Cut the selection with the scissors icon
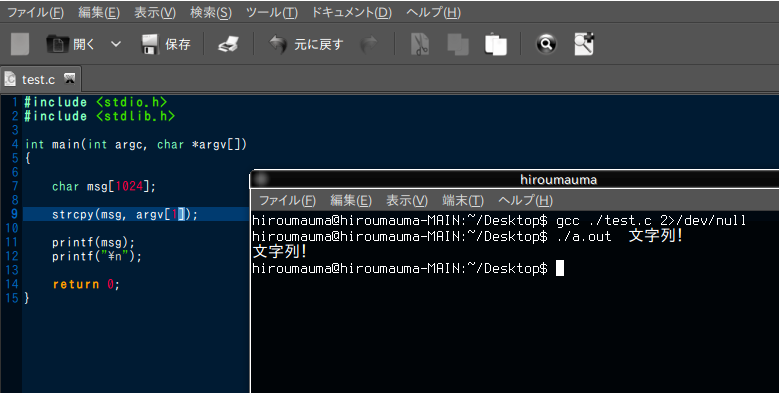 click(x=420, y=44)
